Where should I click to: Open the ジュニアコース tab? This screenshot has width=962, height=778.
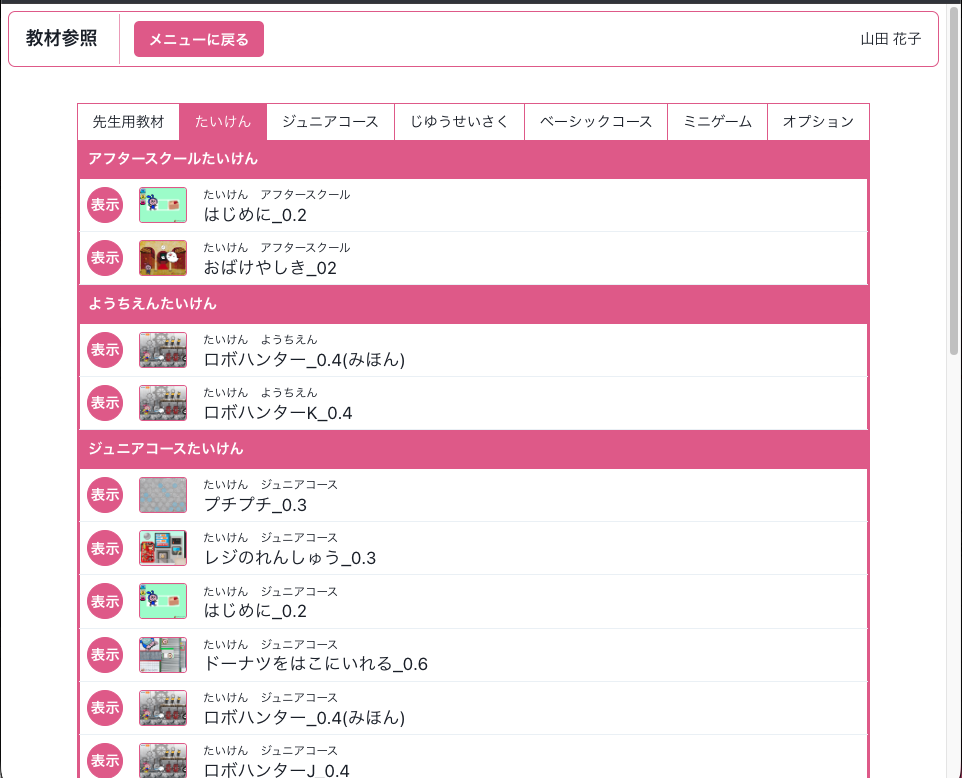coord(330,122)
